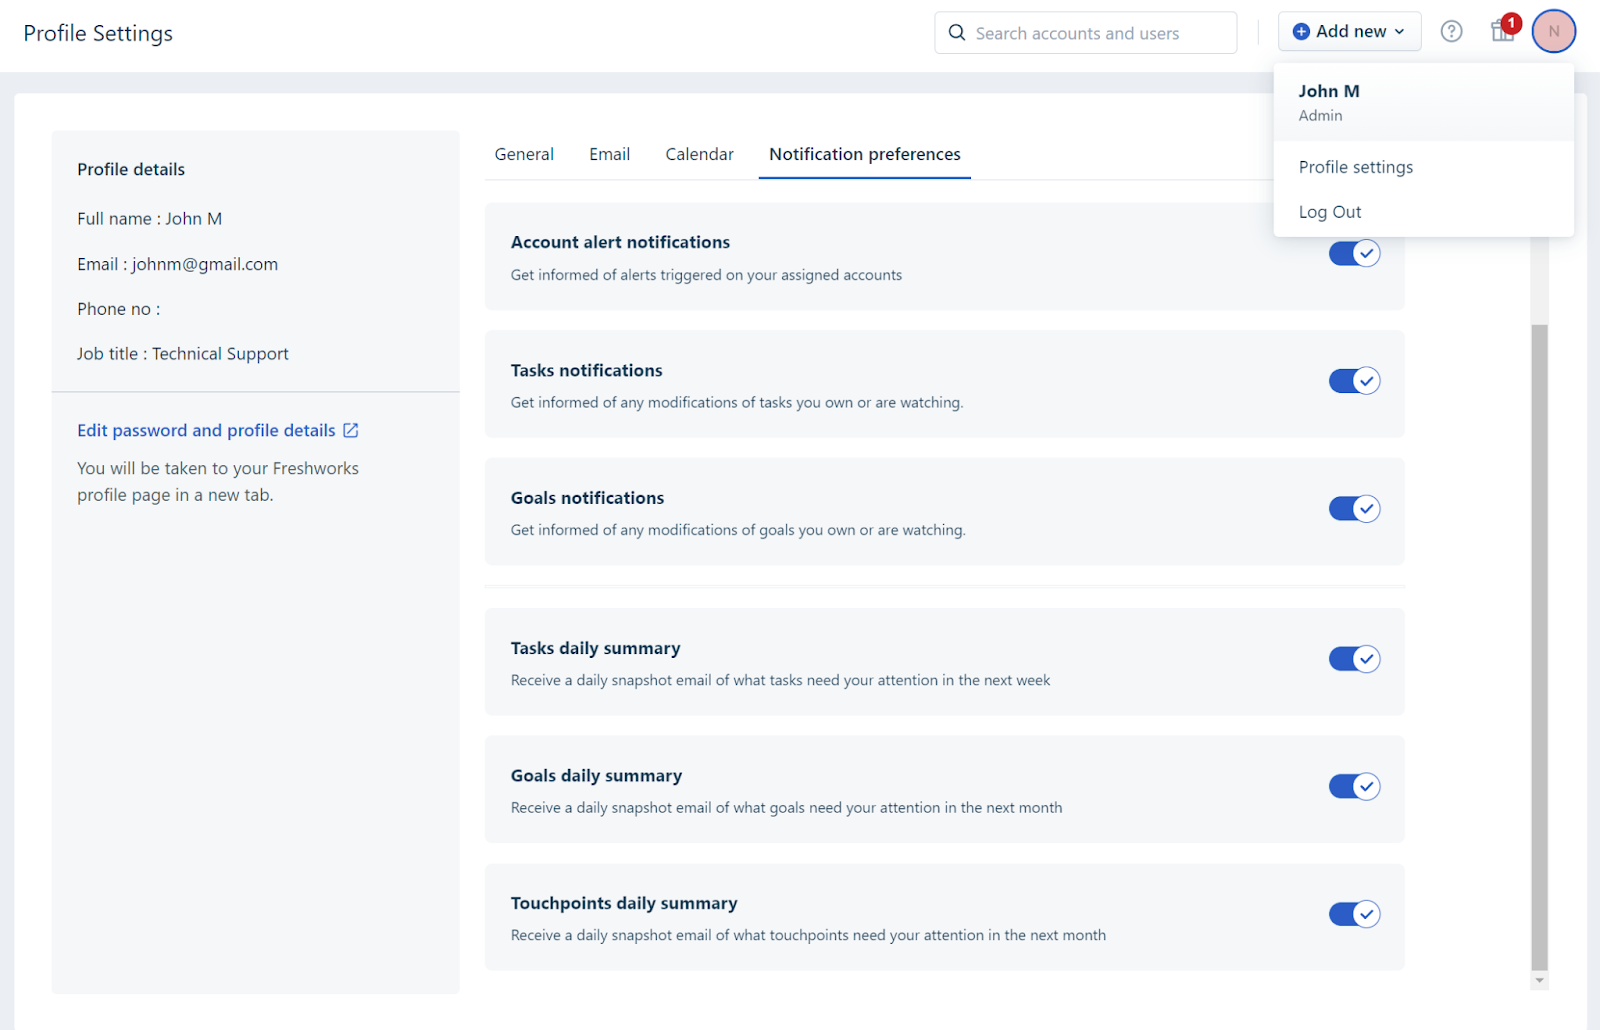The width and height of the screenshot is (1600, 1030).
Task: Switch to the General tab
Action: [x=524, y=154]
